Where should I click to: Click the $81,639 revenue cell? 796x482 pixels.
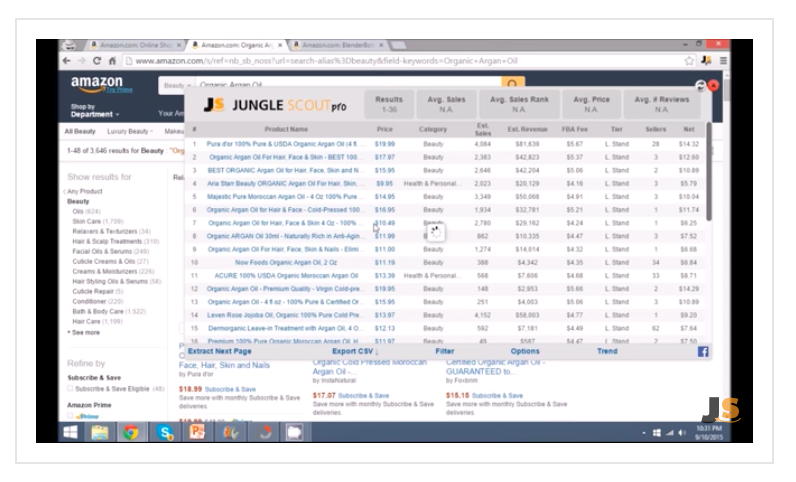[x=527, y=144]
